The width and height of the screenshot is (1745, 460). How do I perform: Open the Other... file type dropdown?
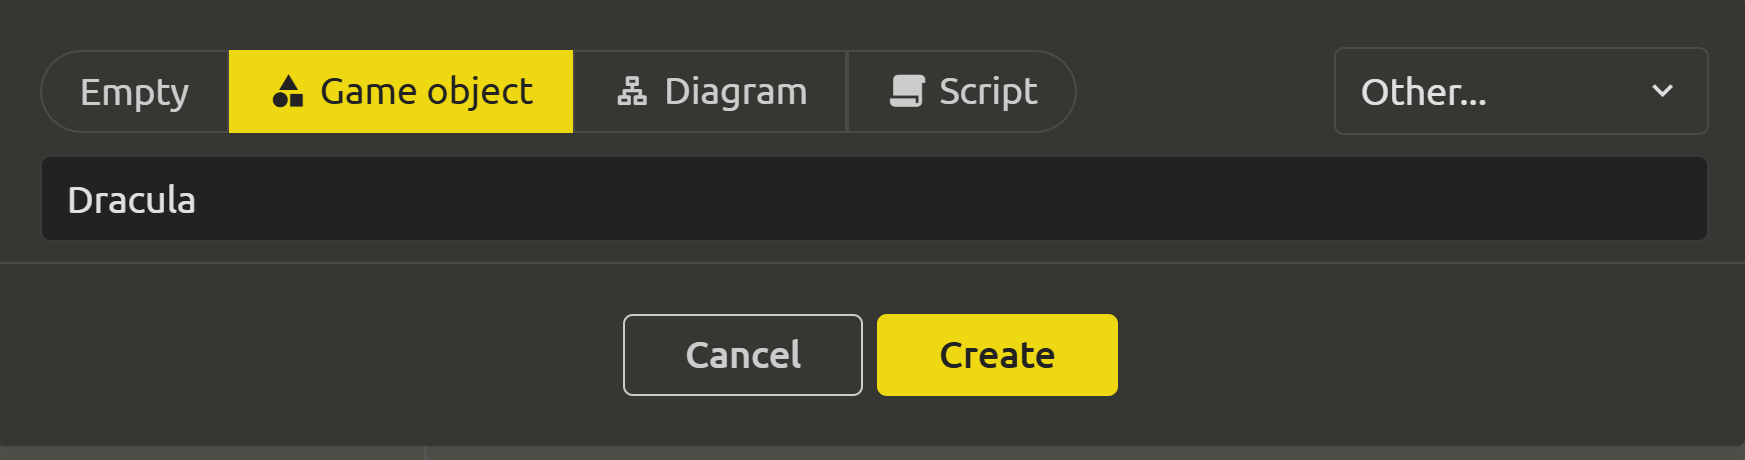[1521, 91]
